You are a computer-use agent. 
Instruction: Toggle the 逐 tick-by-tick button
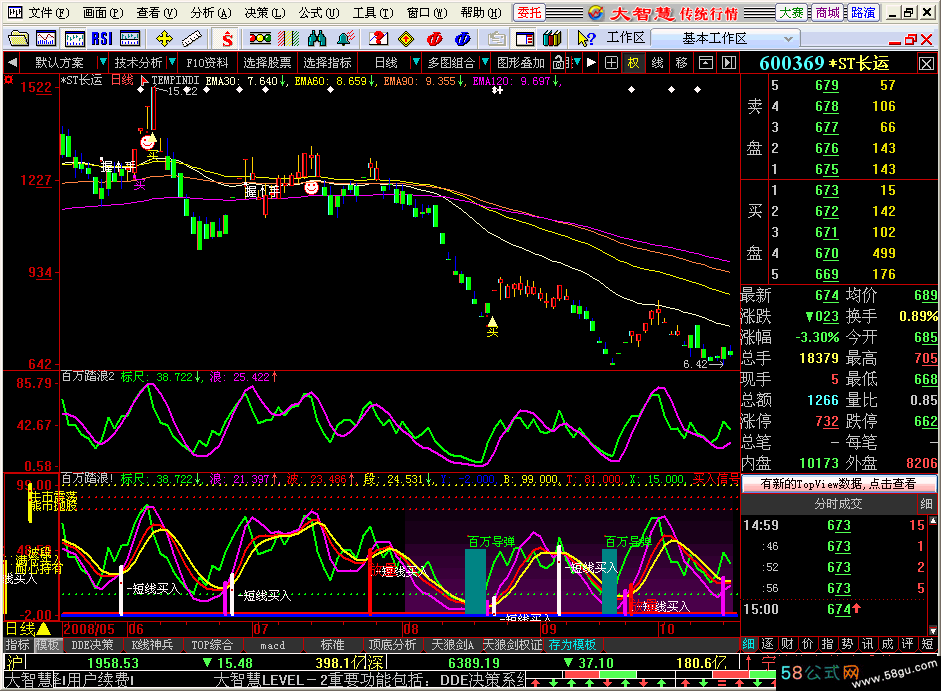coord(768,644)
